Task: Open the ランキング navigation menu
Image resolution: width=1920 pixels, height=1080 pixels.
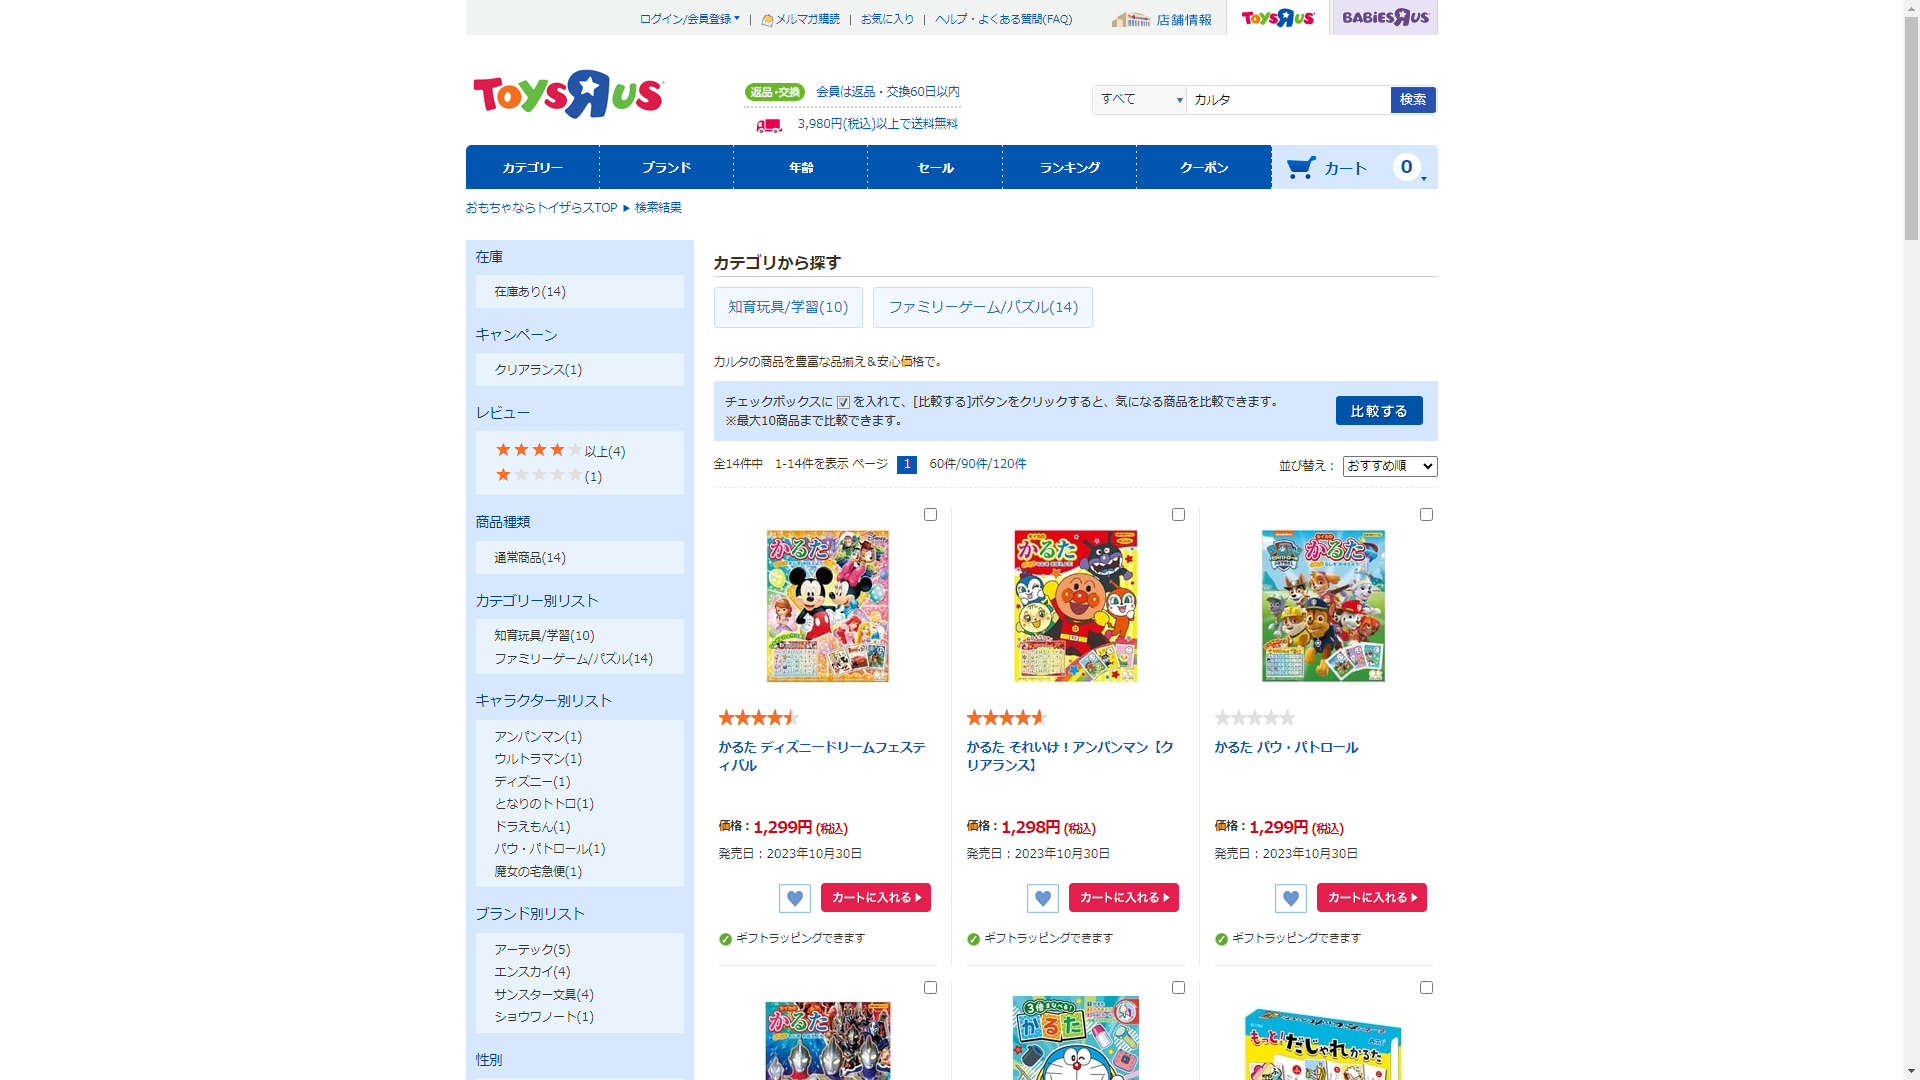Action: pos(1069,167)
